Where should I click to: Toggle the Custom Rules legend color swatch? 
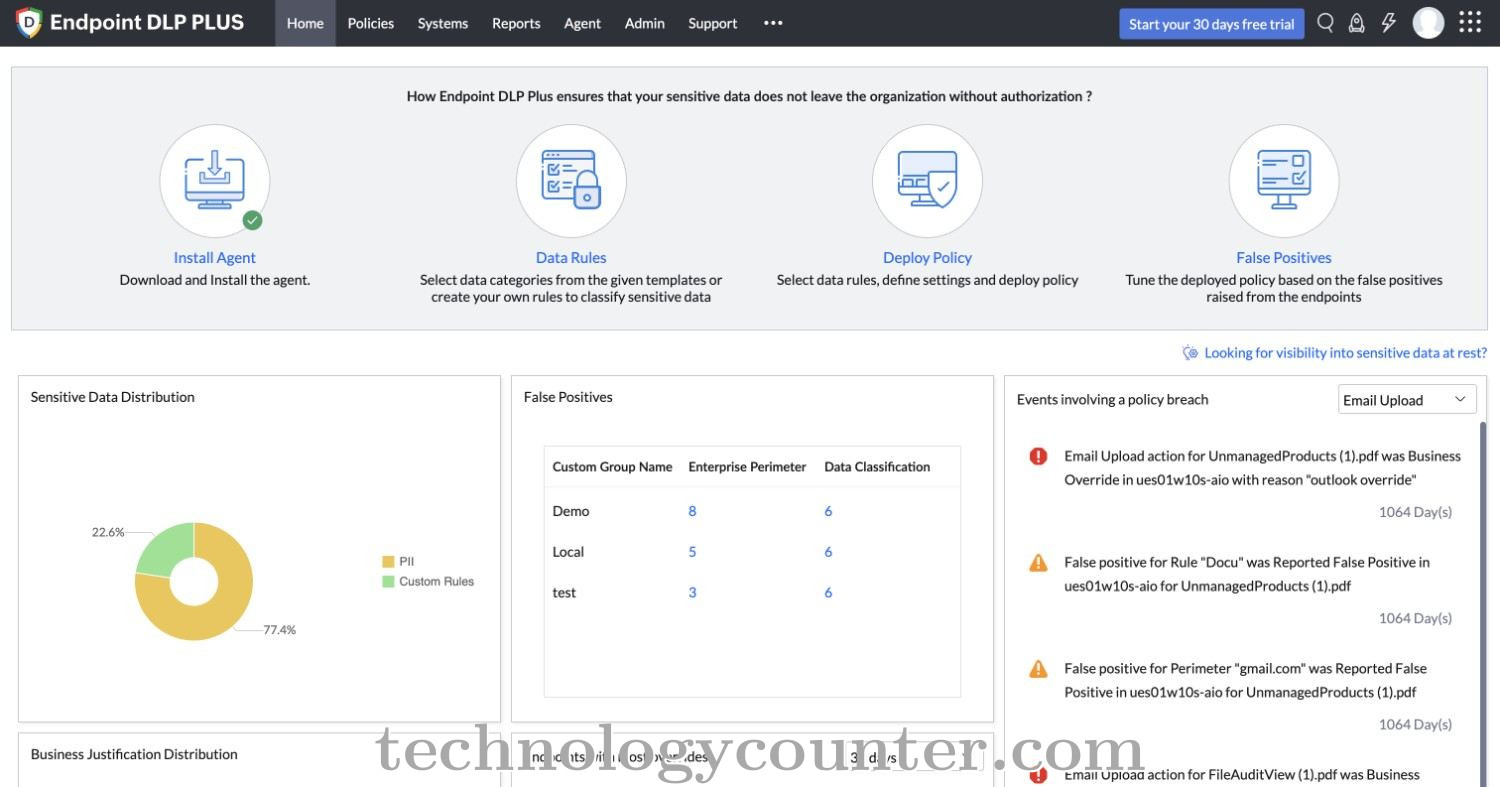click(x=388, y=582)
